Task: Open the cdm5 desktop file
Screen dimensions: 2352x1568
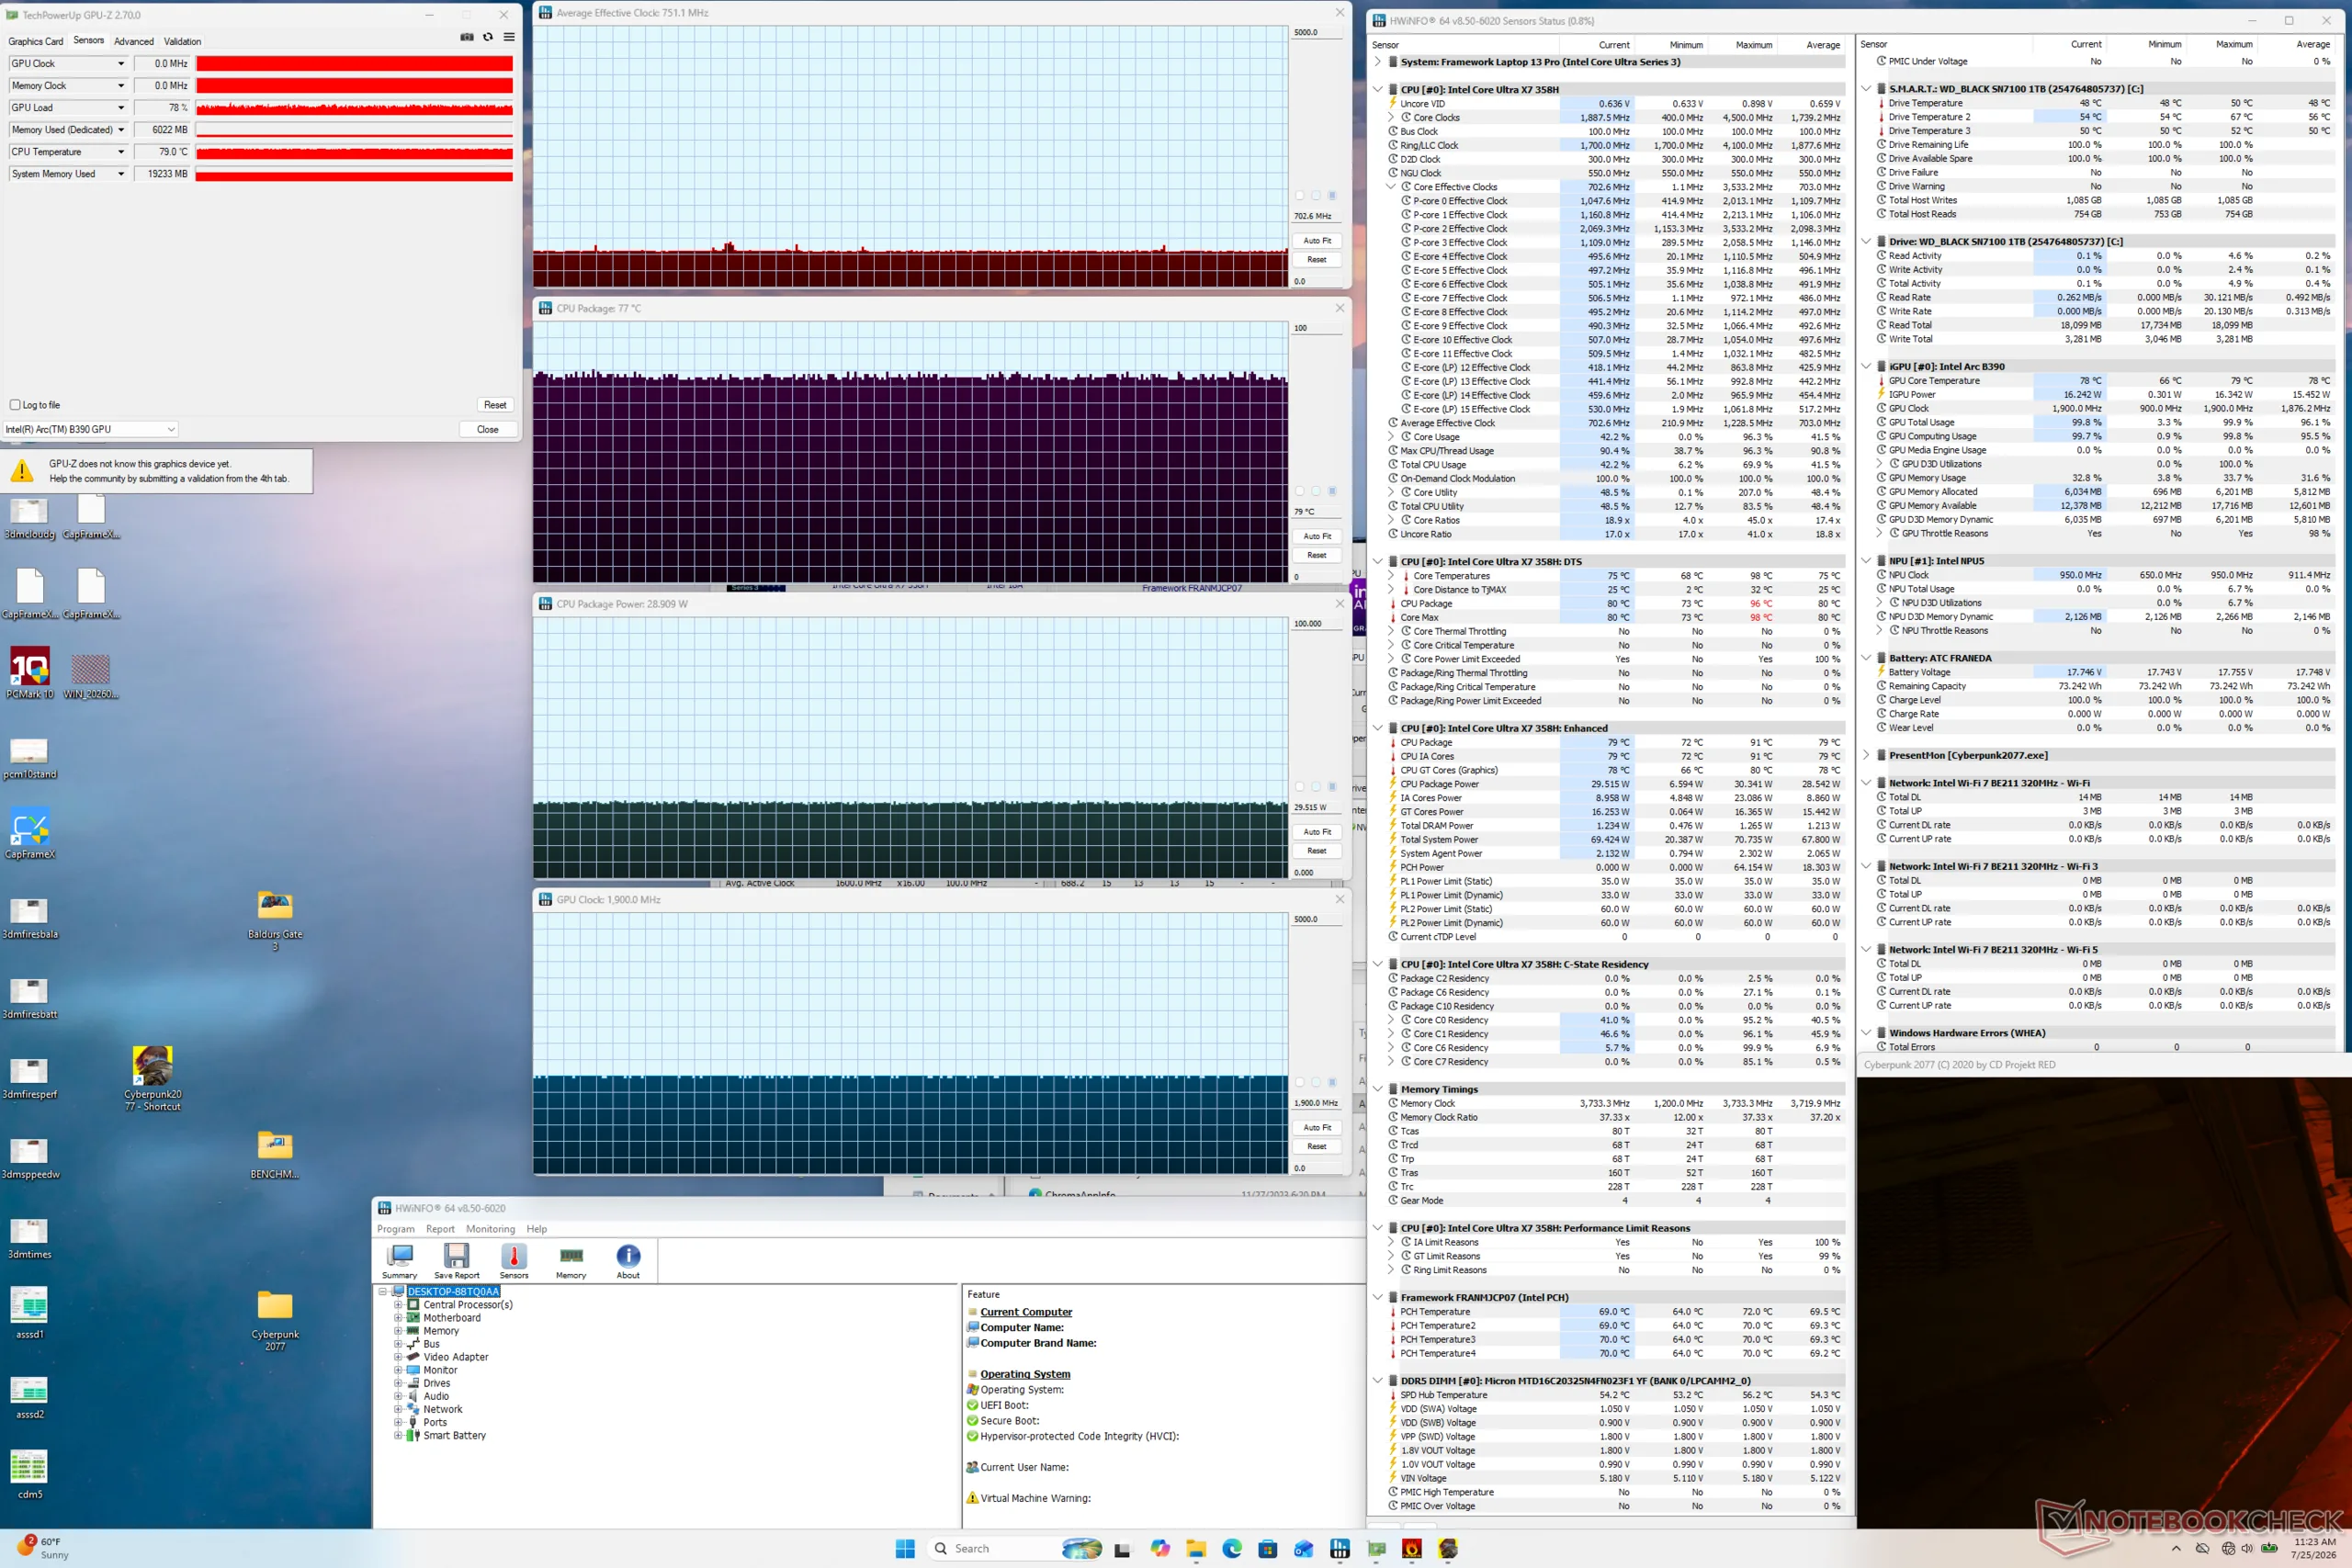Action: 30,1474
